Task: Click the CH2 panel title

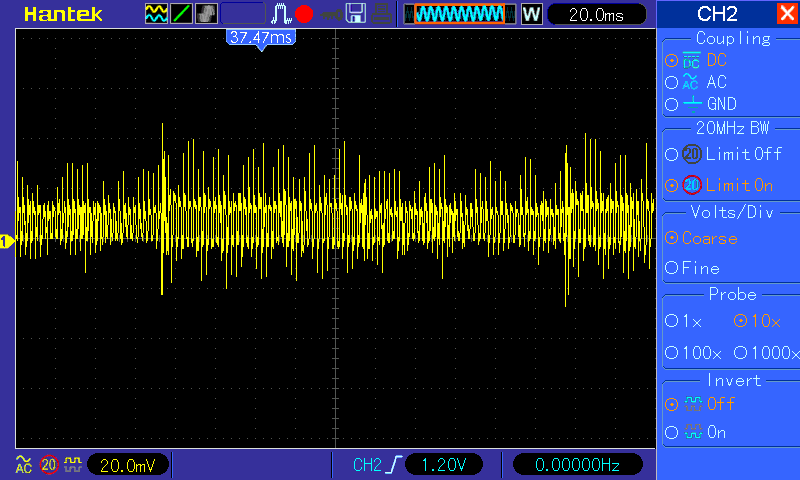Action: coord(717,14)
